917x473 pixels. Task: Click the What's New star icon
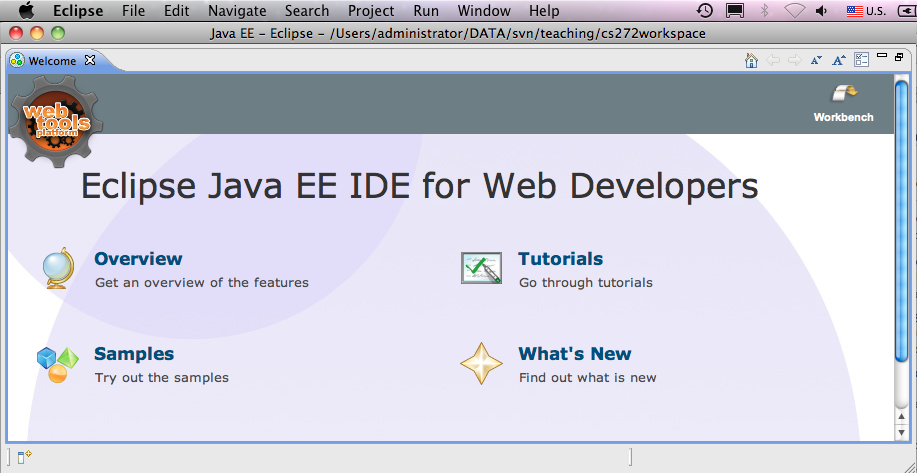(481, 364)
